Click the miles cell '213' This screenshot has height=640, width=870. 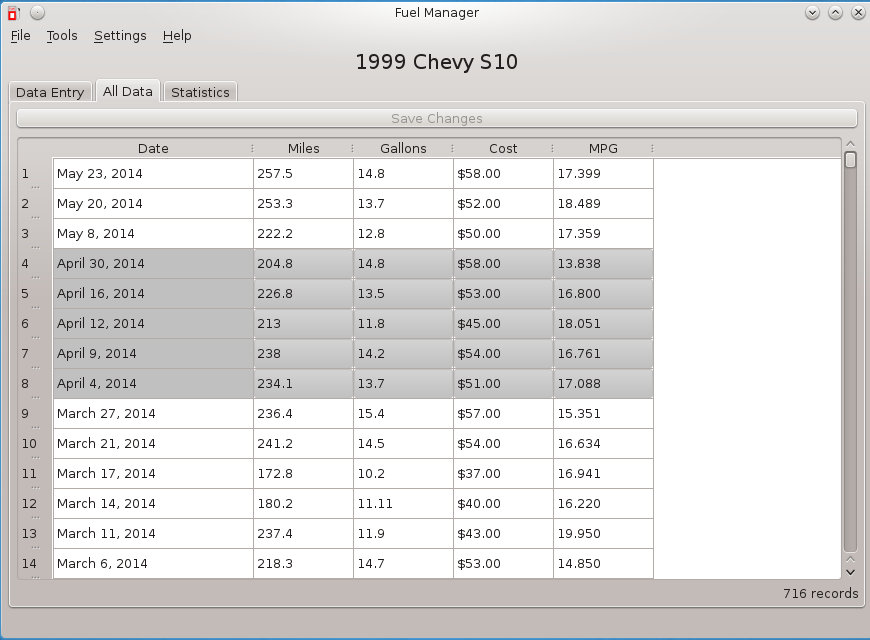click(304, 324)
